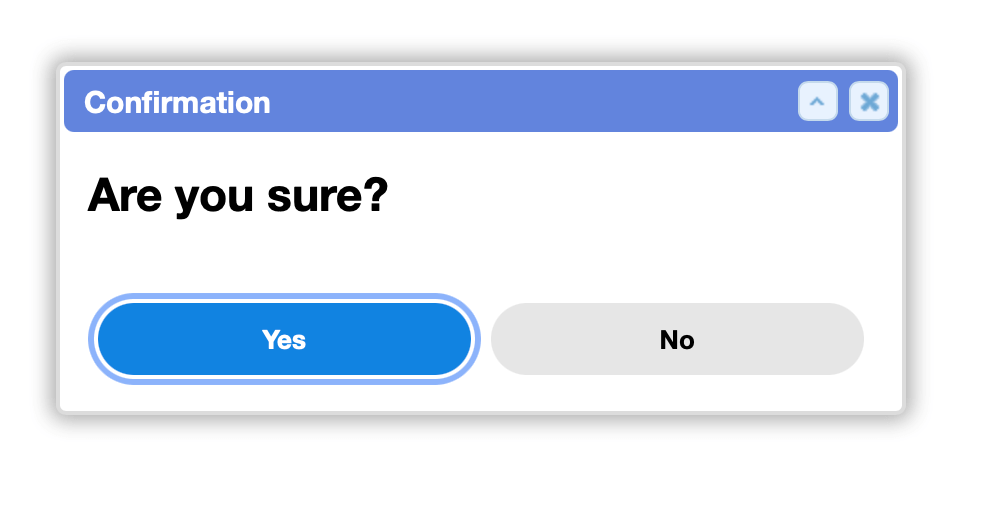This screenshot has height=524, width=988.
Task: Hit the X button beside the collapse chevron
Action: [869, 101]
